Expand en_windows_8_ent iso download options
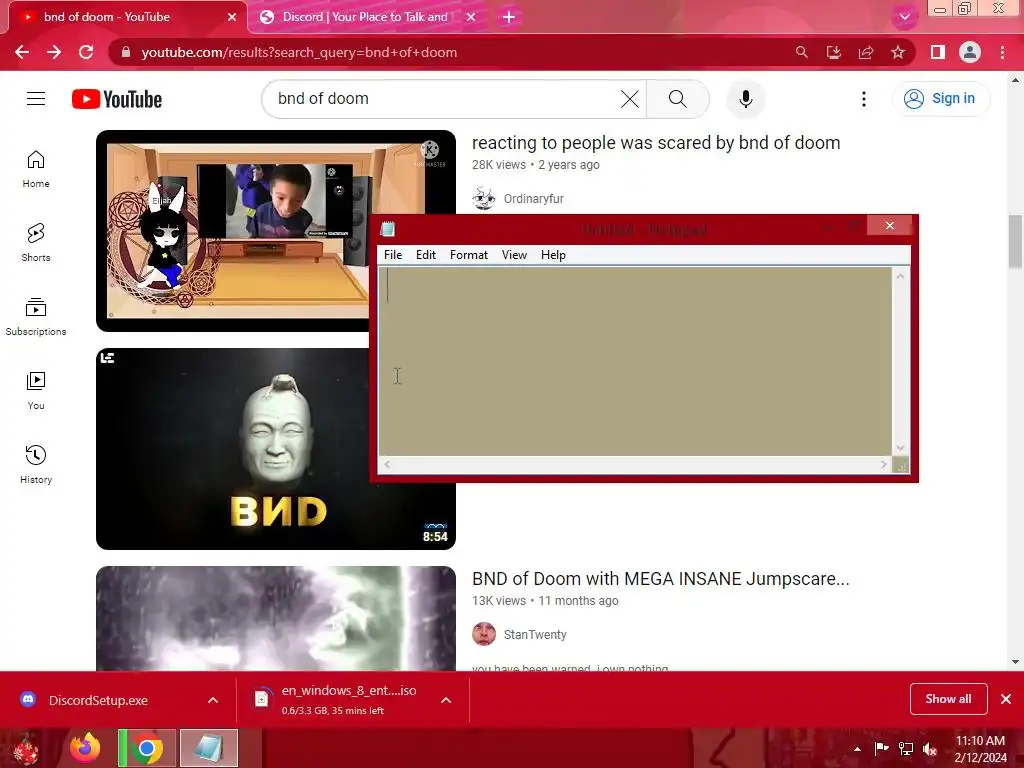The image size is (1024, 768). [446, 700]
